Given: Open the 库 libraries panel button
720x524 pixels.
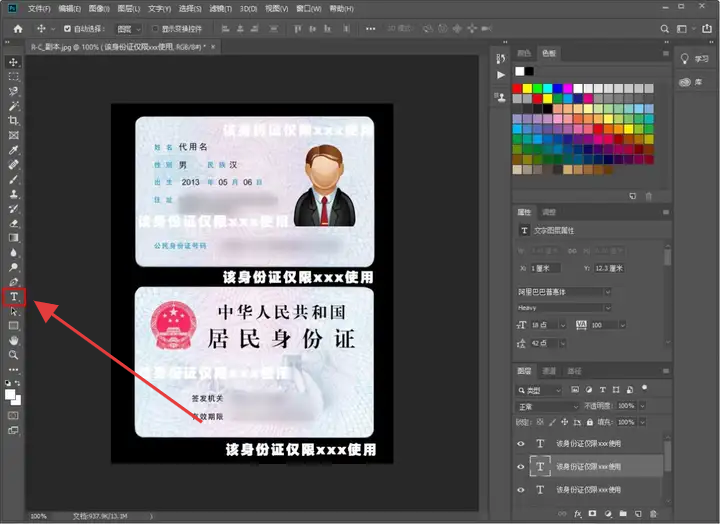Looking at the screenshot, I should point(692,82).
